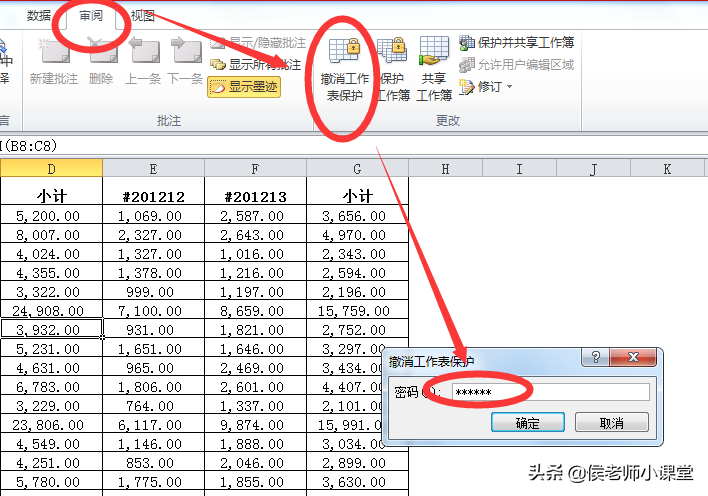Select cell with value 15,759.00
This screenshot has width=708, height=496.
pos(358,310)
